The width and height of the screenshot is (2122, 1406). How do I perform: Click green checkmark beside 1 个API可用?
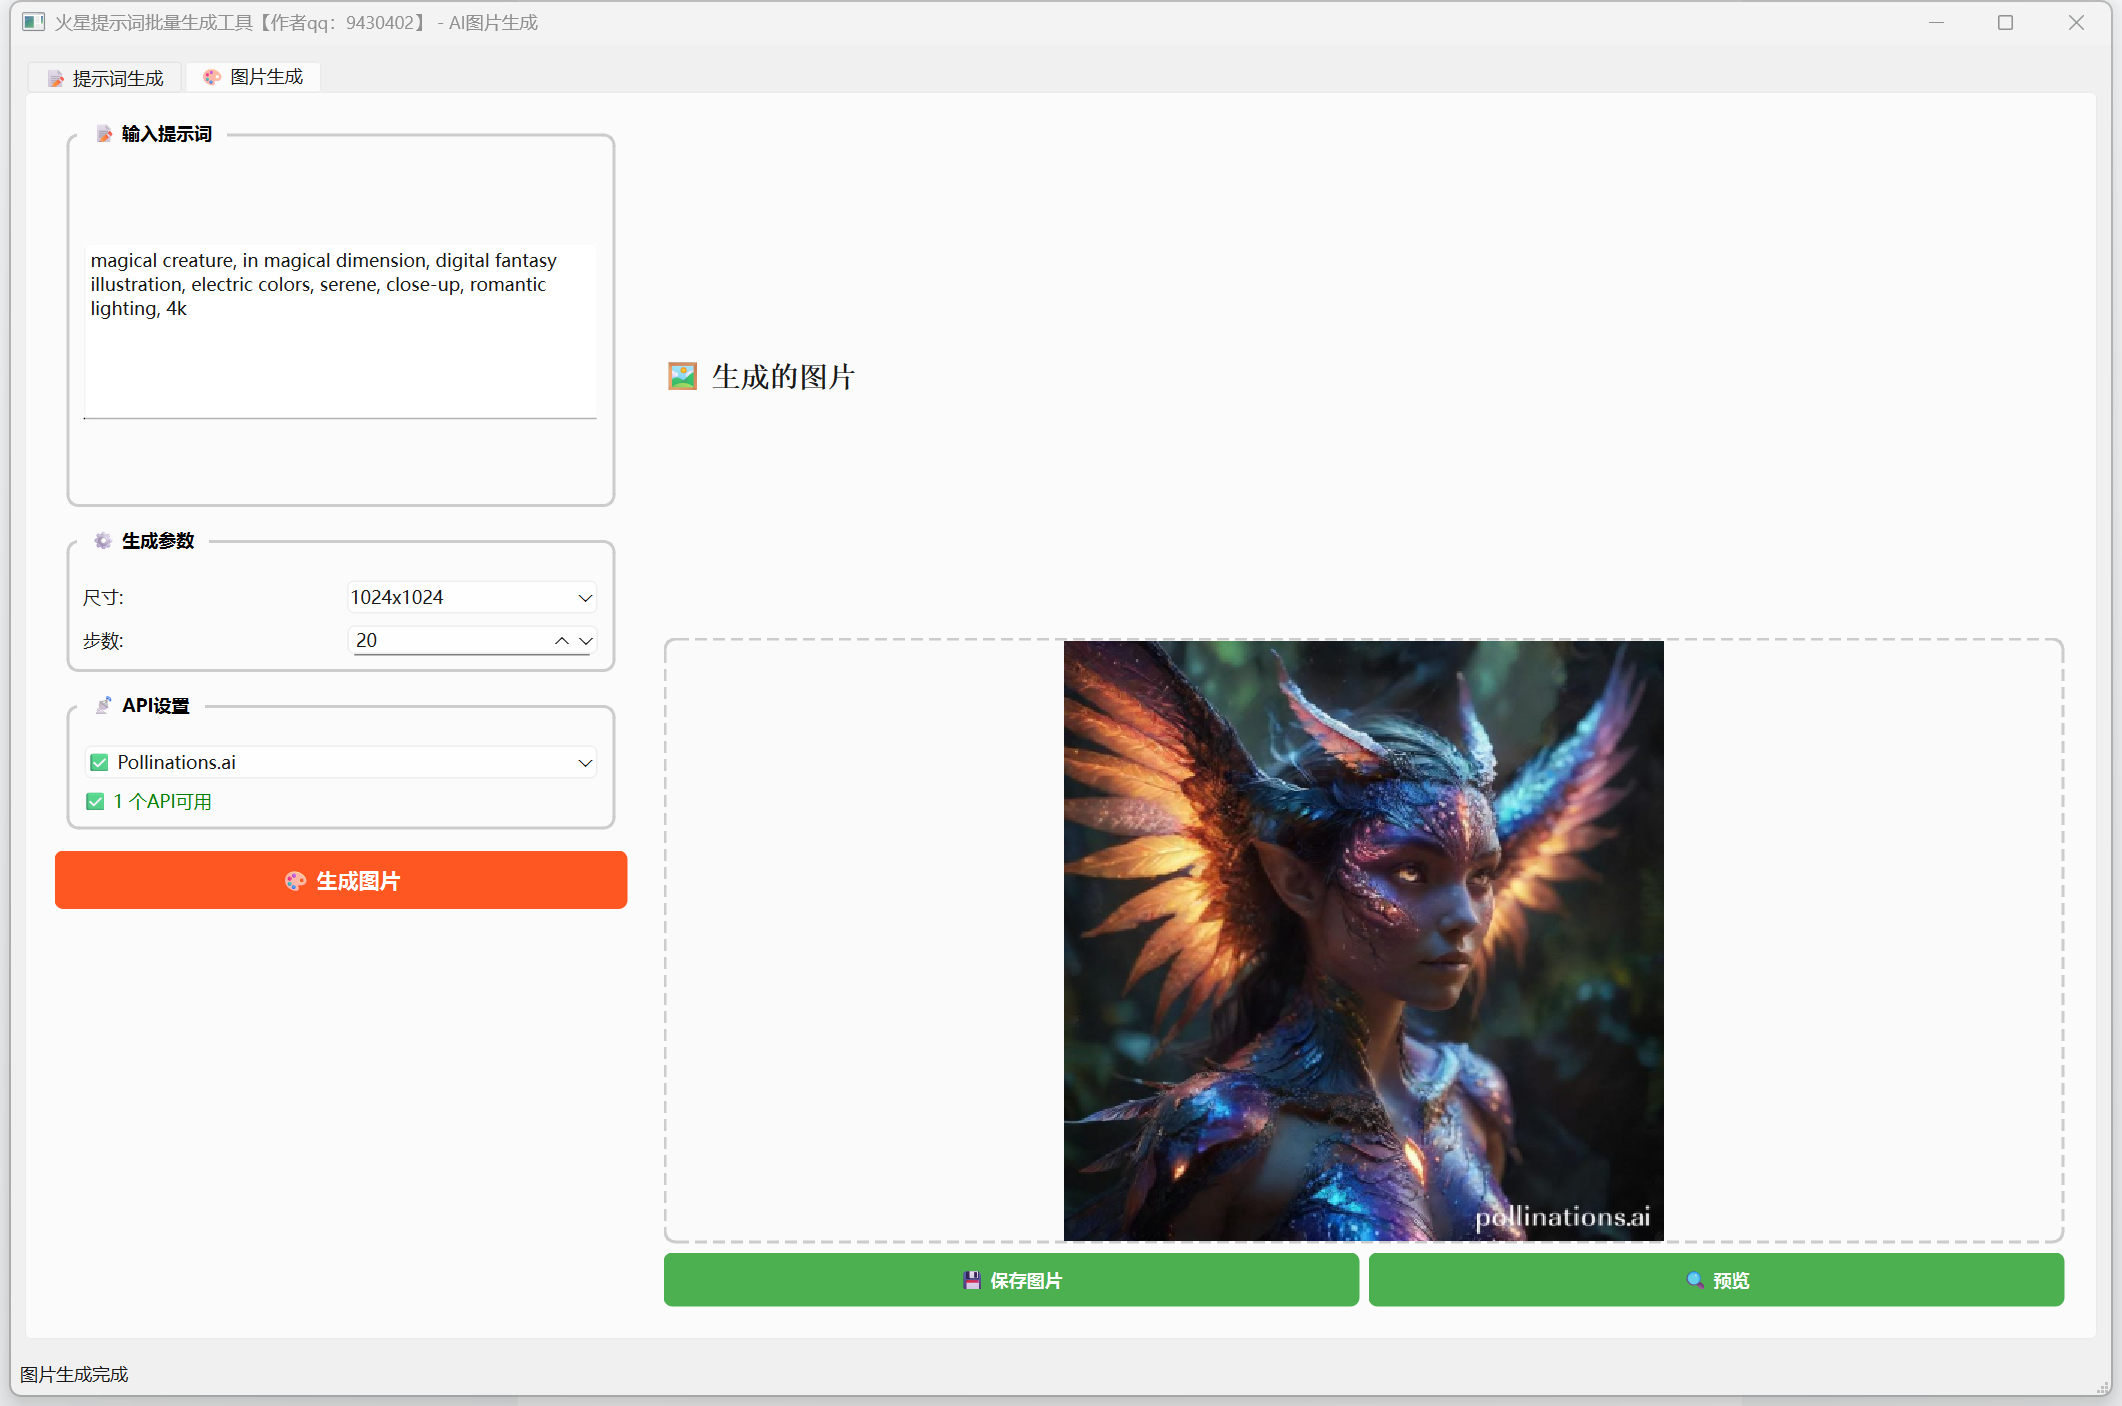95,802
